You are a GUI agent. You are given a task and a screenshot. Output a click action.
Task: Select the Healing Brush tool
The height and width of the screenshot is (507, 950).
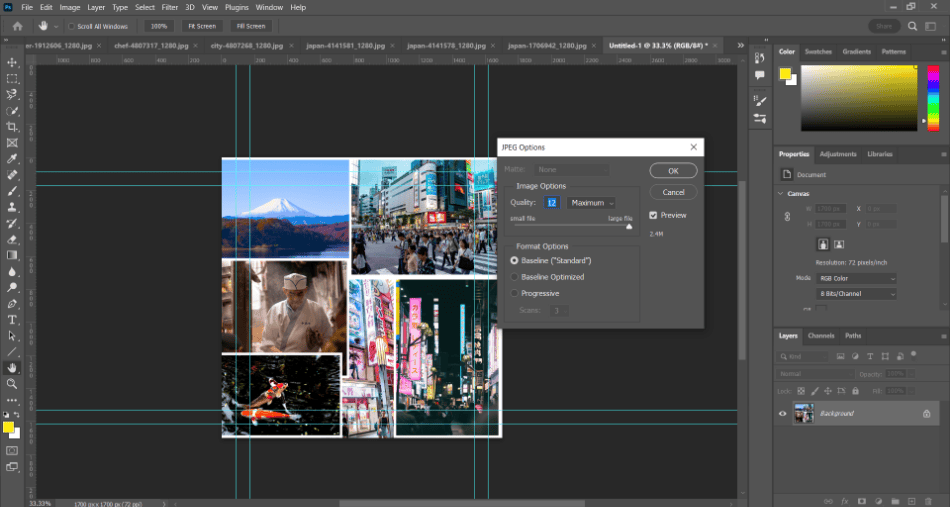click(x=12, y=175)
